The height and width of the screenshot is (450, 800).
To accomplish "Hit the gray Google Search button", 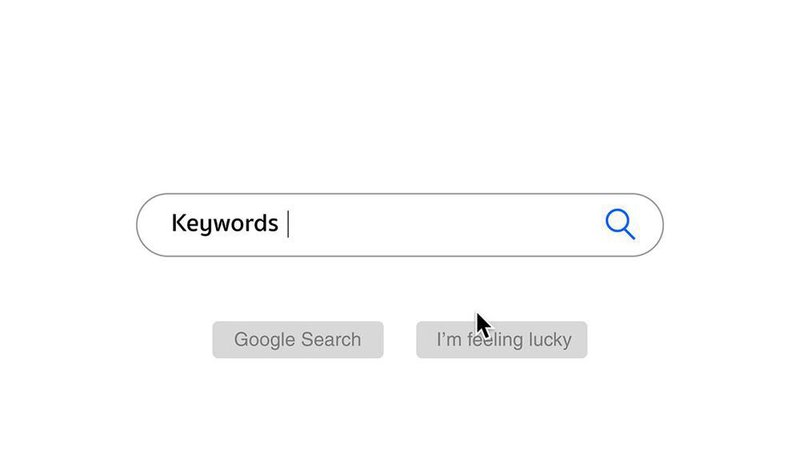I will tap(297, 340).
